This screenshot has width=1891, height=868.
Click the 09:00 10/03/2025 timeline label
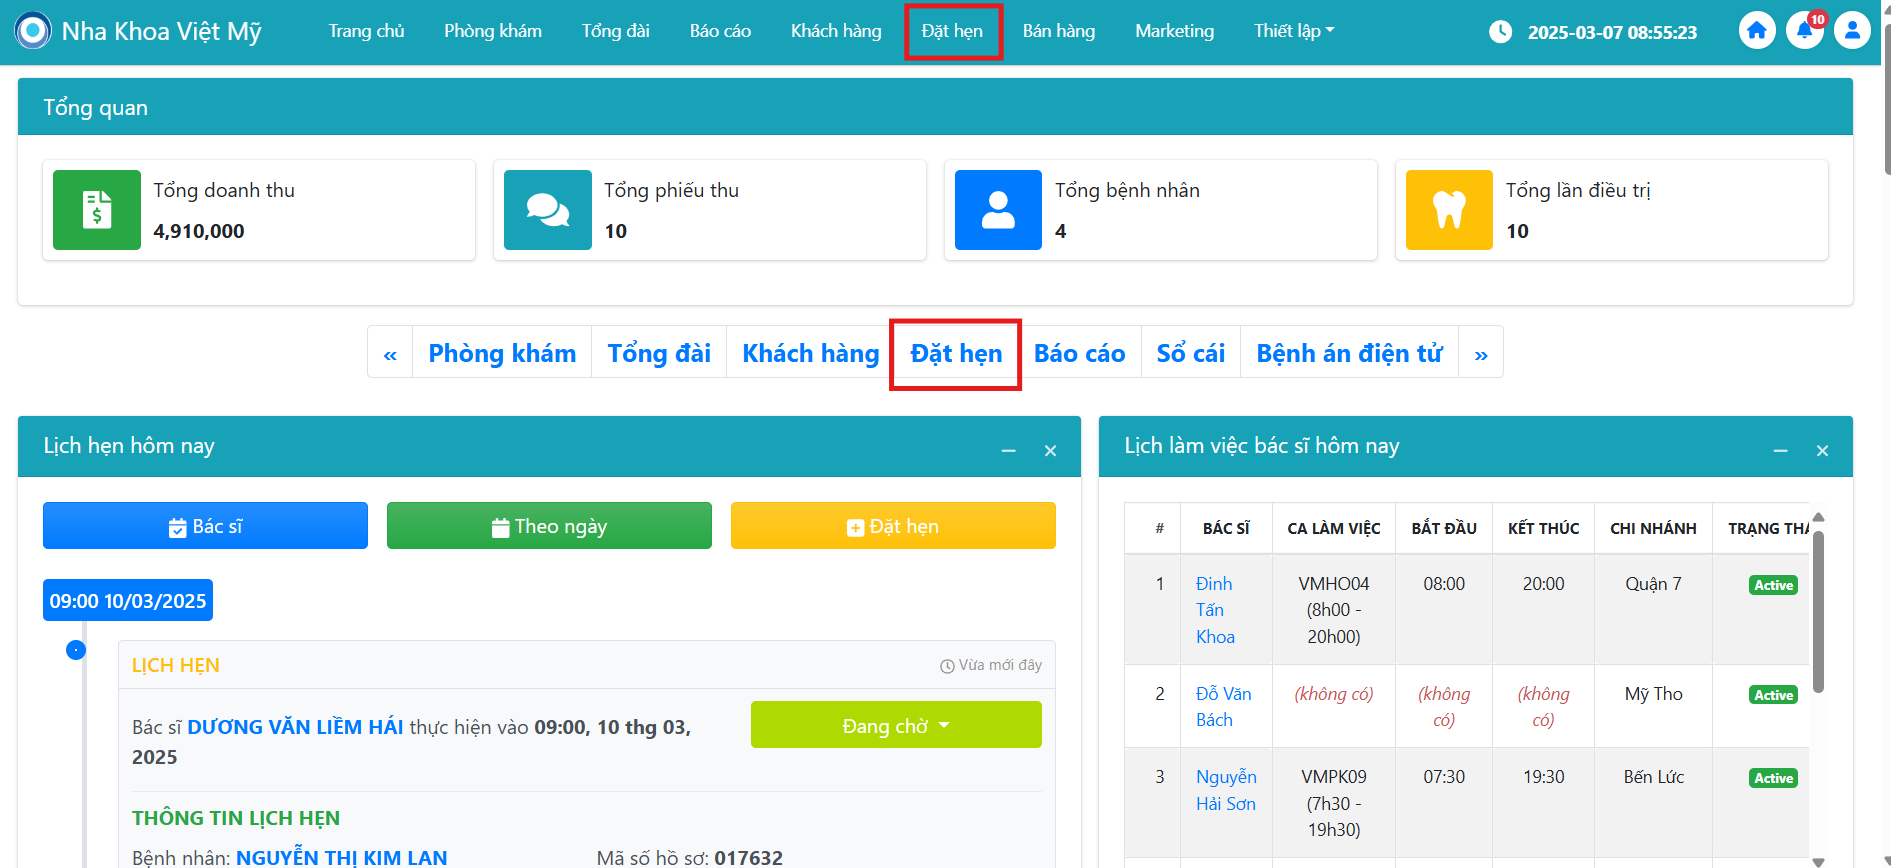(128, 601)
